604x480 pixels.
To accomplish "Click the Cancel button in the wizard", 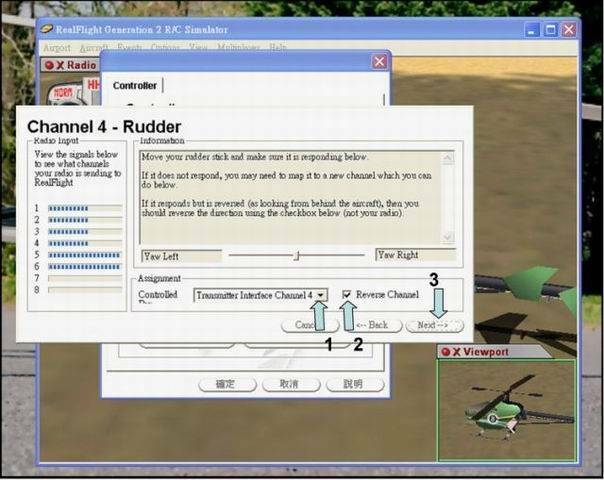I will [310, 325].
